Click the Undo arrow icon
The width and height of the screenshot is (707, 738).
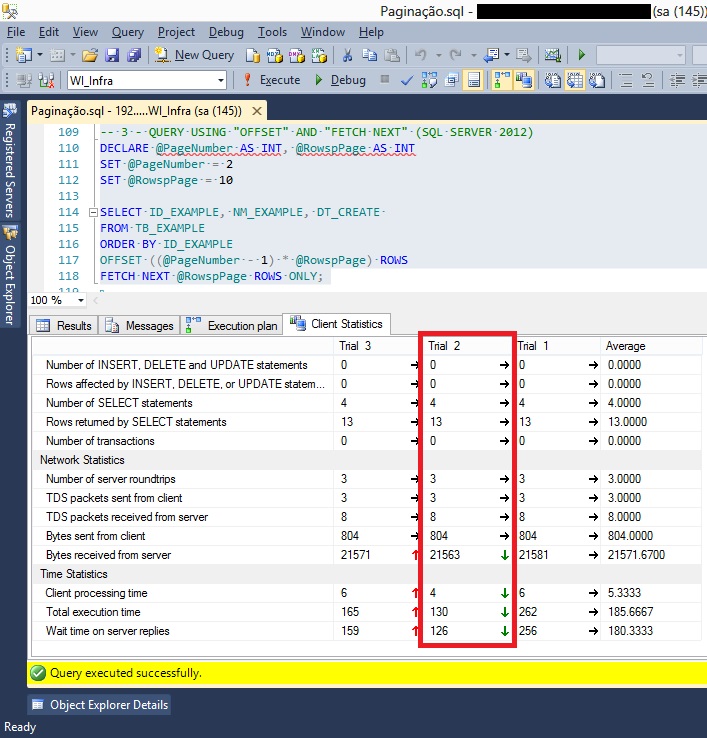(x=421, y=55)
